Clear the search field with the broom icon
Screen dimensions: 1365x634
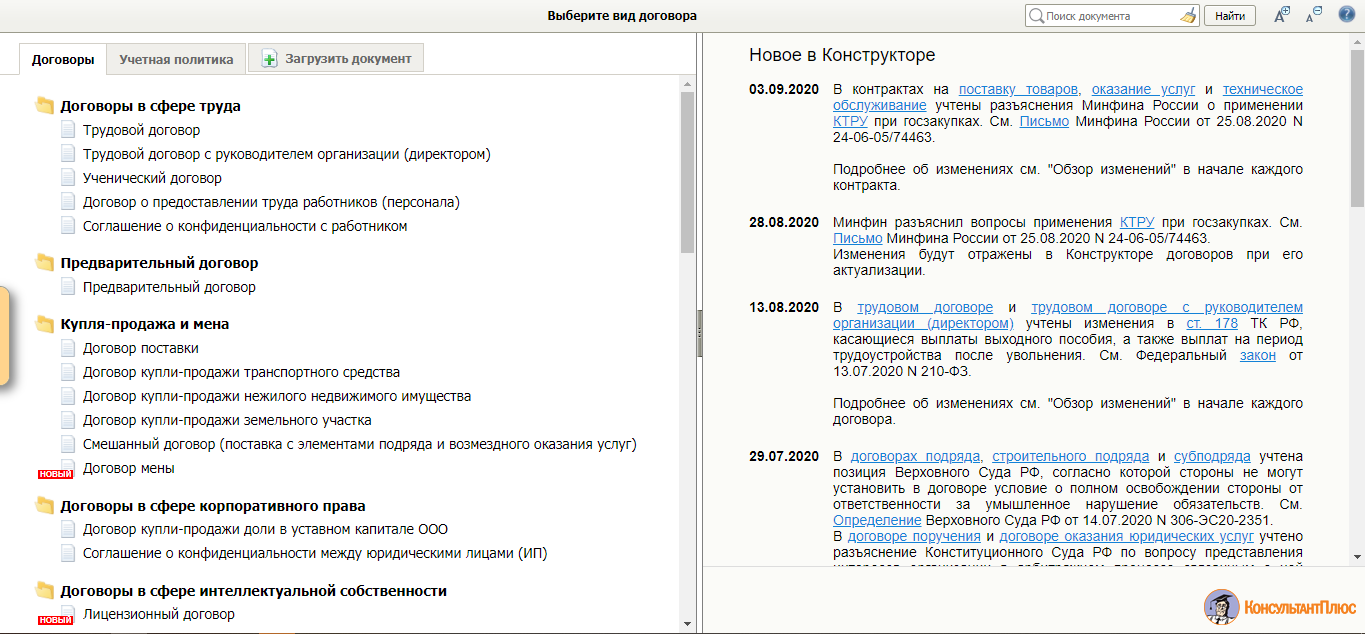click(x=1187, y=16)
